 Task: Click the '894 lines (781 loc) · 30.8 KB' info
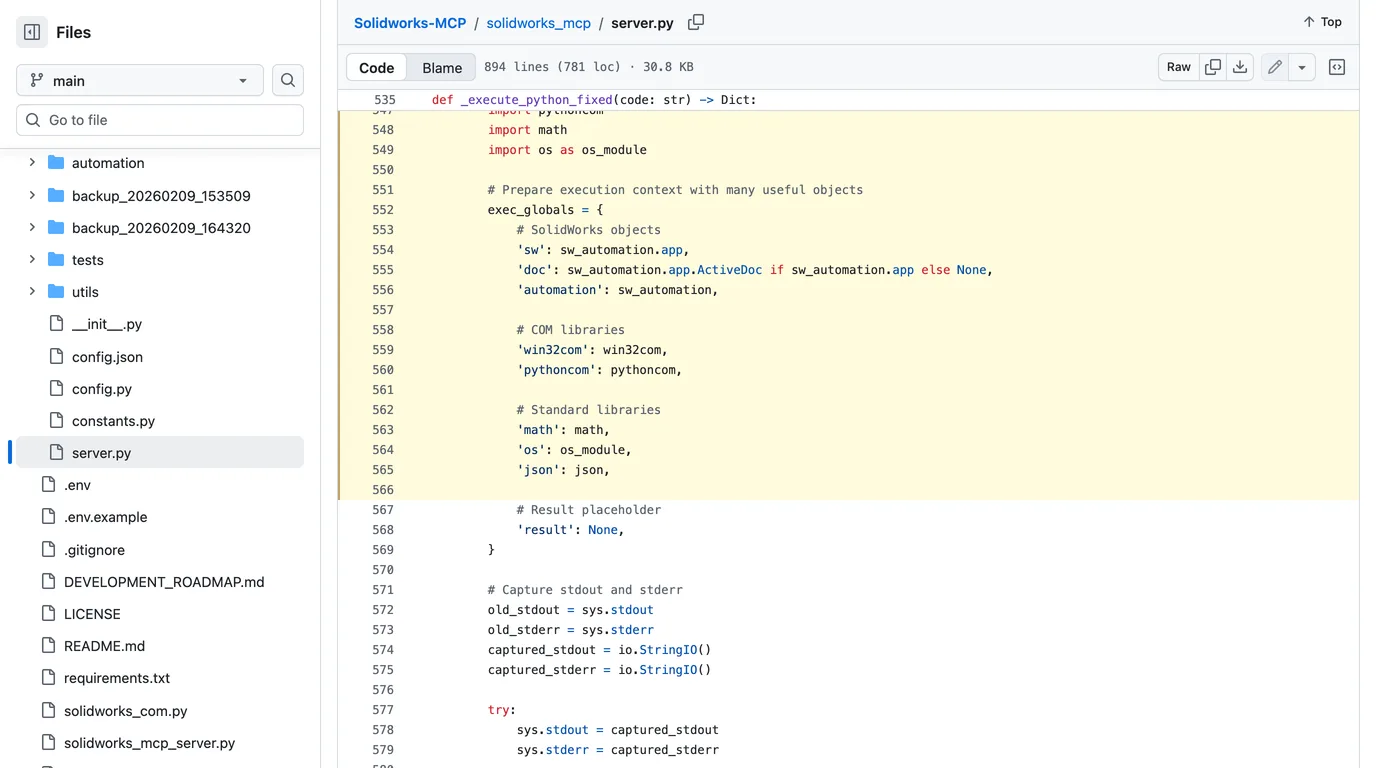point(589,67)
